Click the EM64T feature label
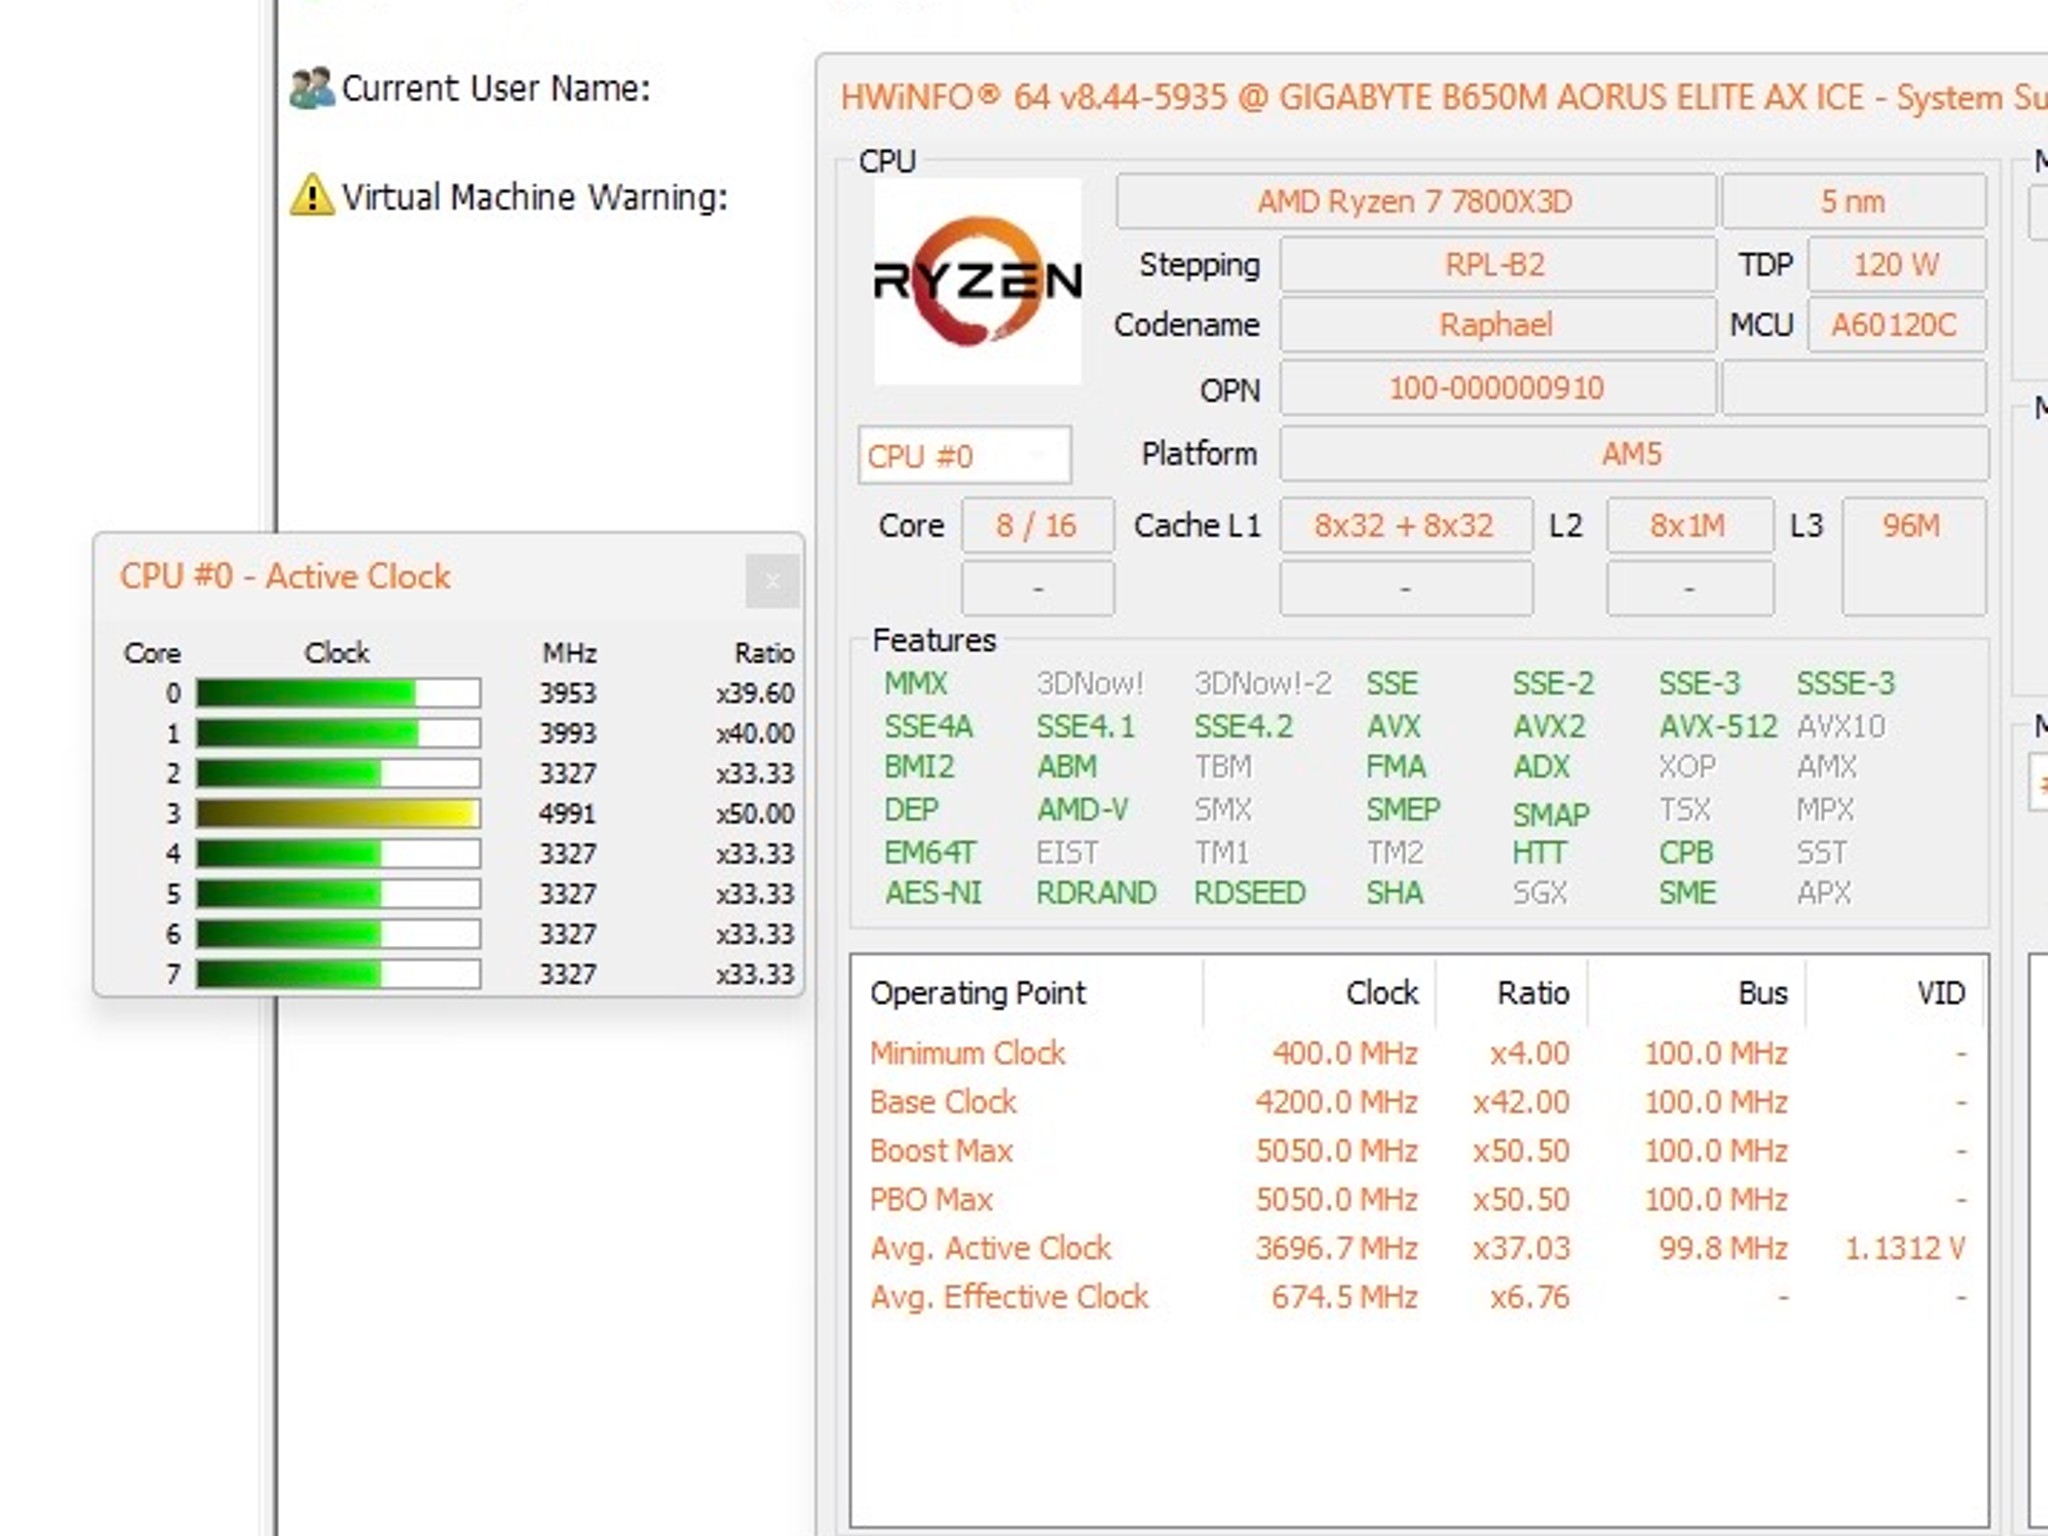 930,853
